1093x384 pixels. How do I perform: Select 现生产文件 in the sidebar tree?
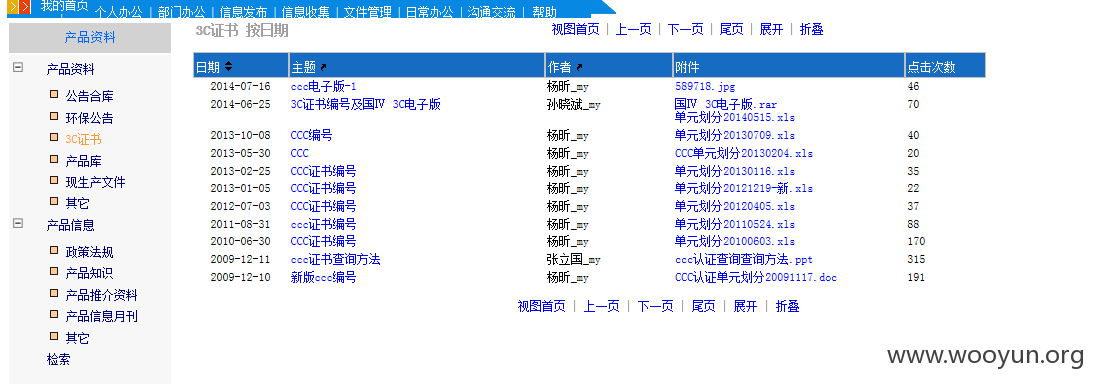click(95, 182)
